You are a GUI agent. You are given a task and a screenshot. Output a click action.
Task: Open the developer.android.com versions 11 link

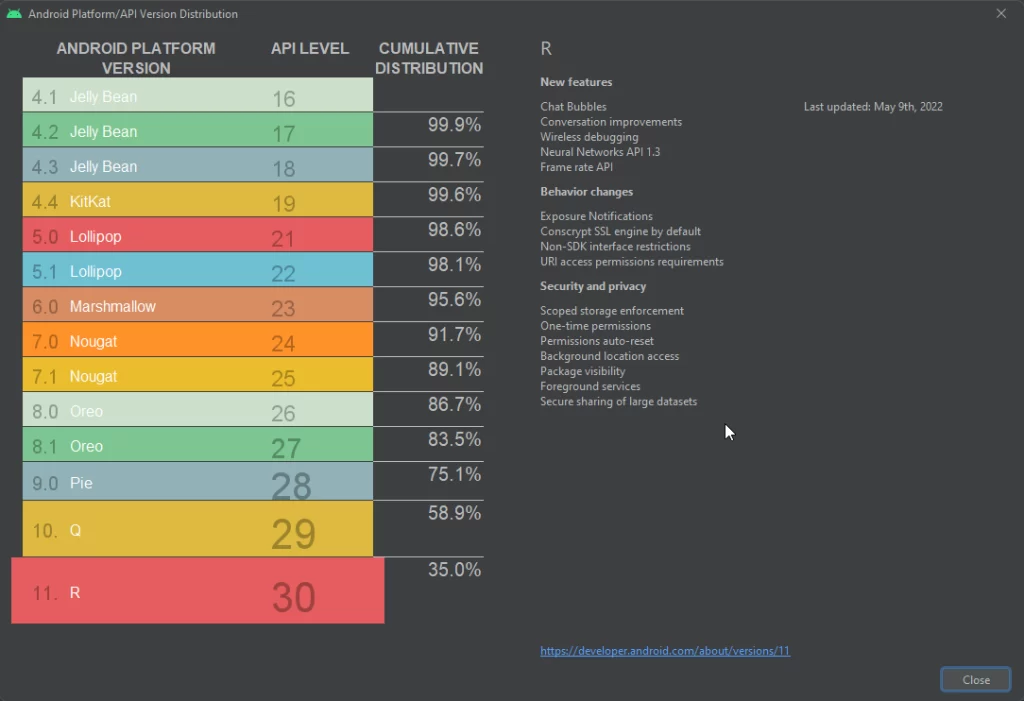tap(665, 650)
